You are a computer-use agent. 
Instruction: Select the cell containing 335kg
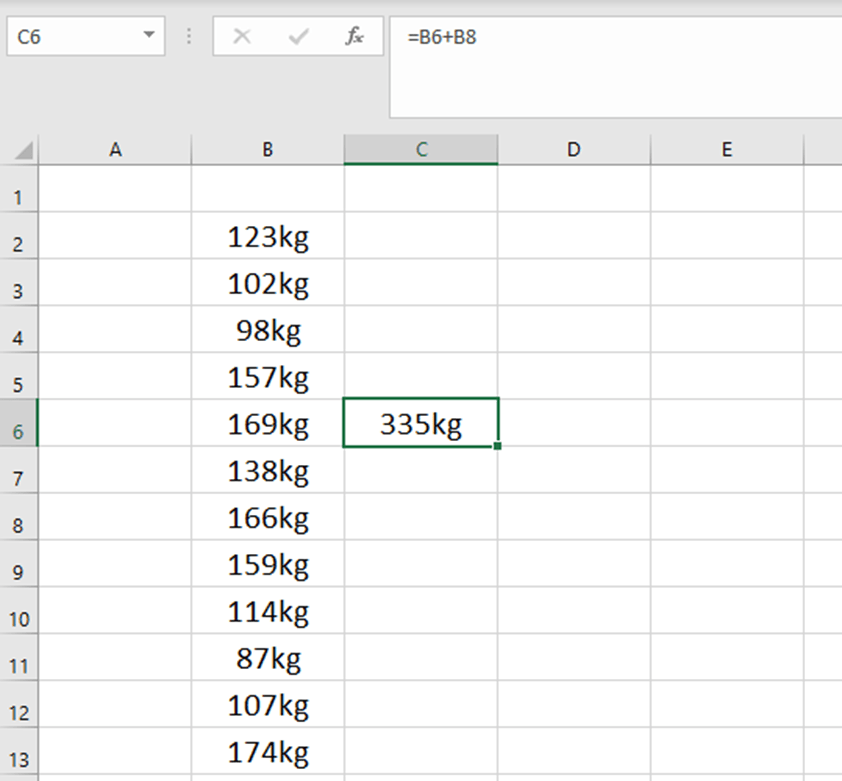pyautogui.click(x=421, y=423)
